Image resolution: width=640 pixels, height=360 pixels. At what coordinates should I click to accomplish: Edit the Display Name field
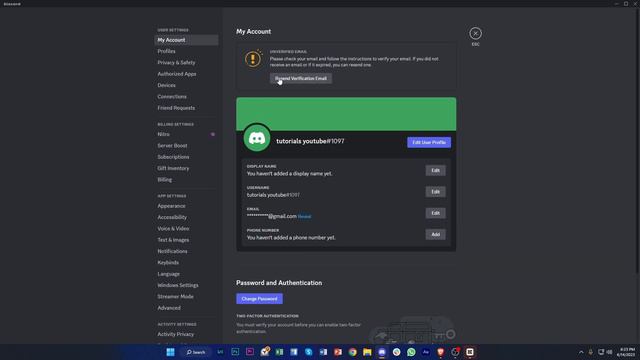pyautogui.click(x=436, y=171)
